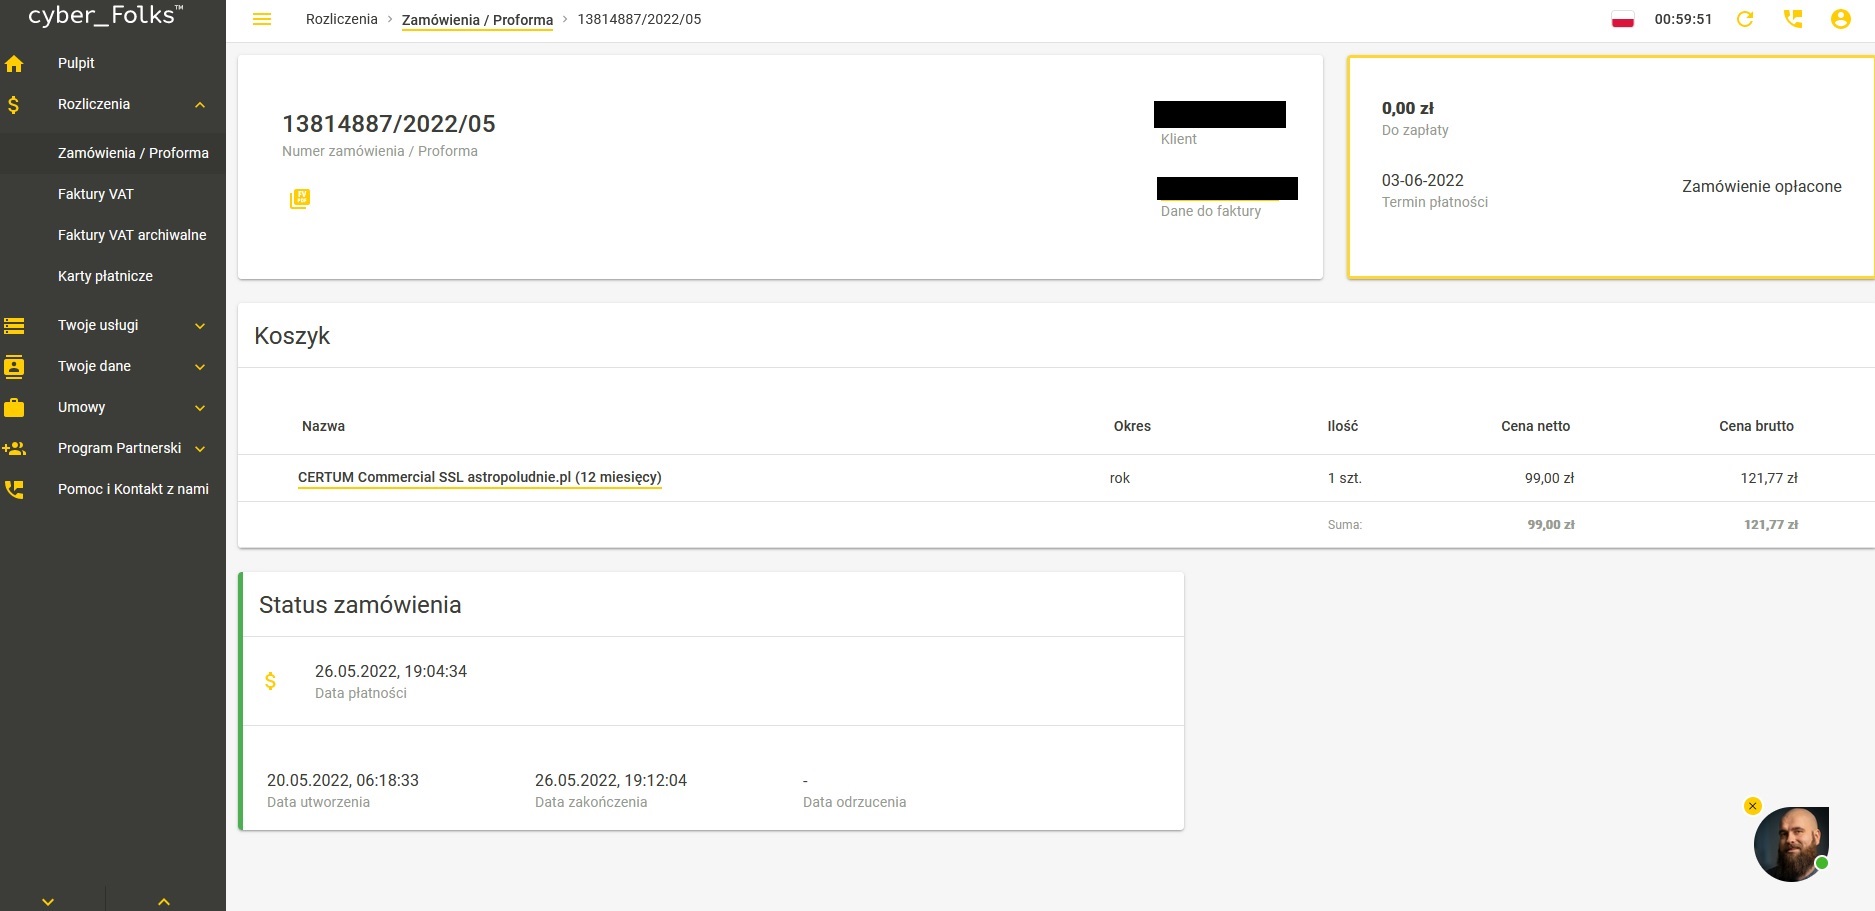Collapse the Rozliczenia section chevron
Screen dimensions: 1875x911
(x=200, y=105)
